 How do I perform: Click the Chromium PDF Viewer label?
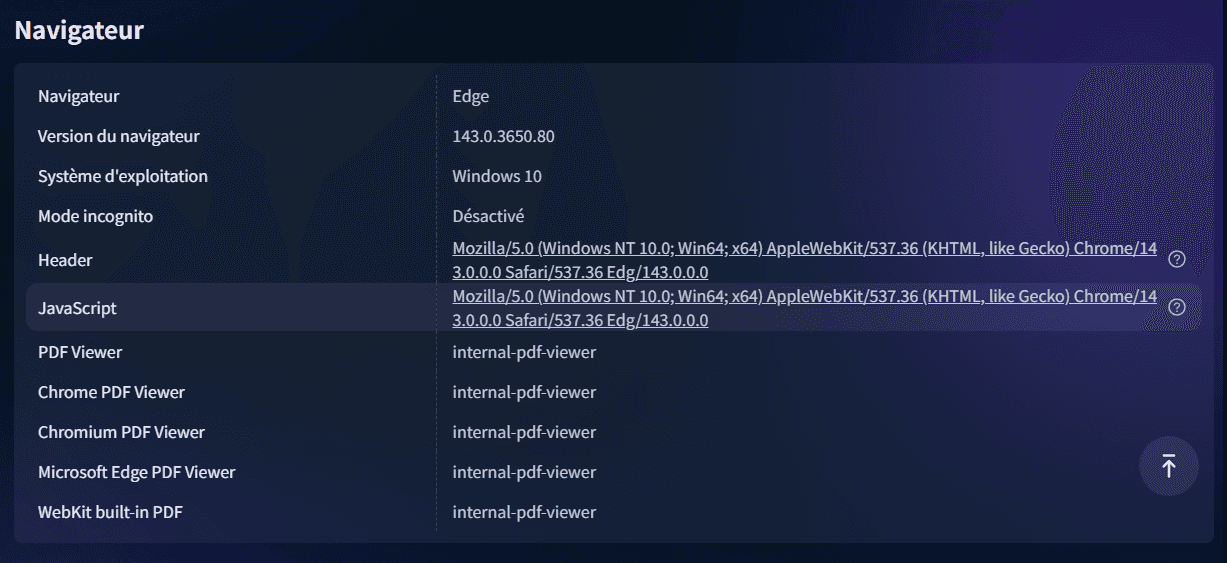[121, 432]
